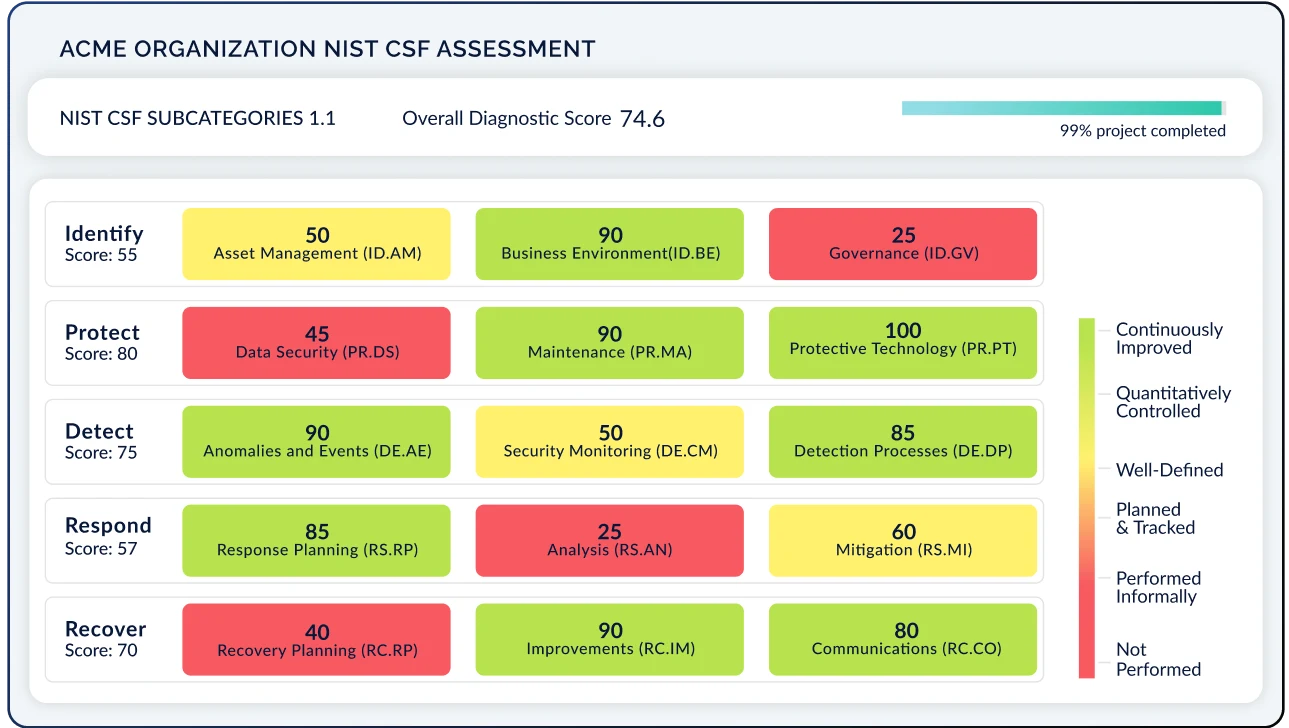Select the Analysis (RS.AN) card
The height and width of the screenshot is (728, 1289).
tap(610, 541)
